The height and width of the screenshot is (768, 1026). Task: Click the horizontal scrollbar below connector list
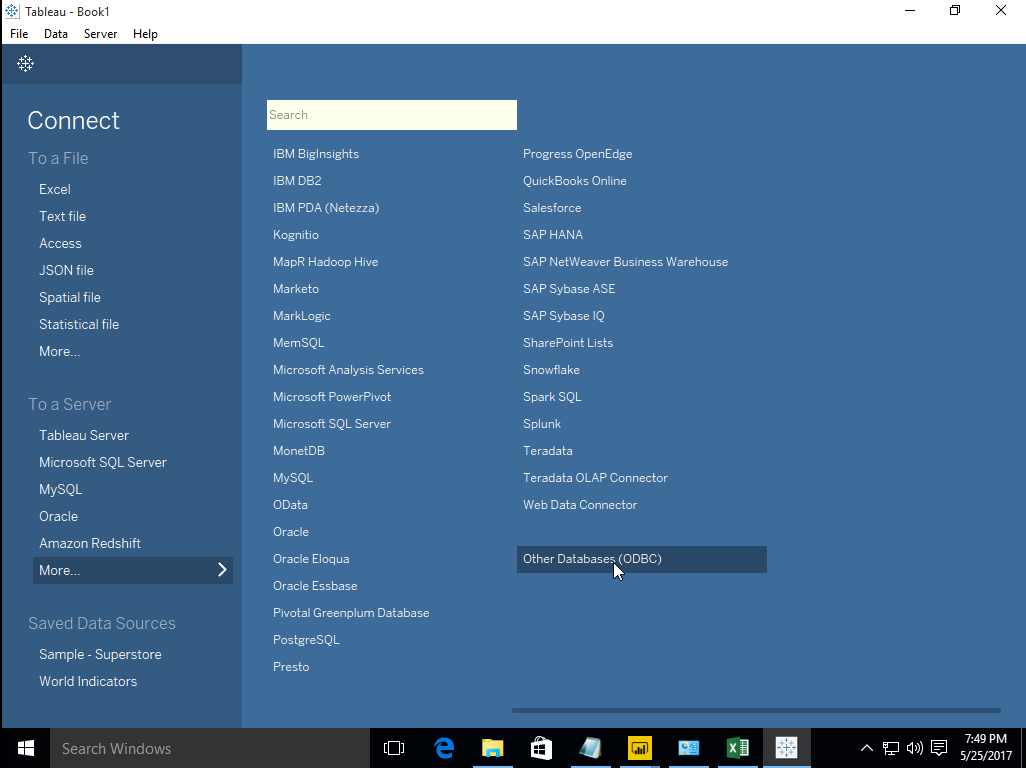[x=756, y=710]
